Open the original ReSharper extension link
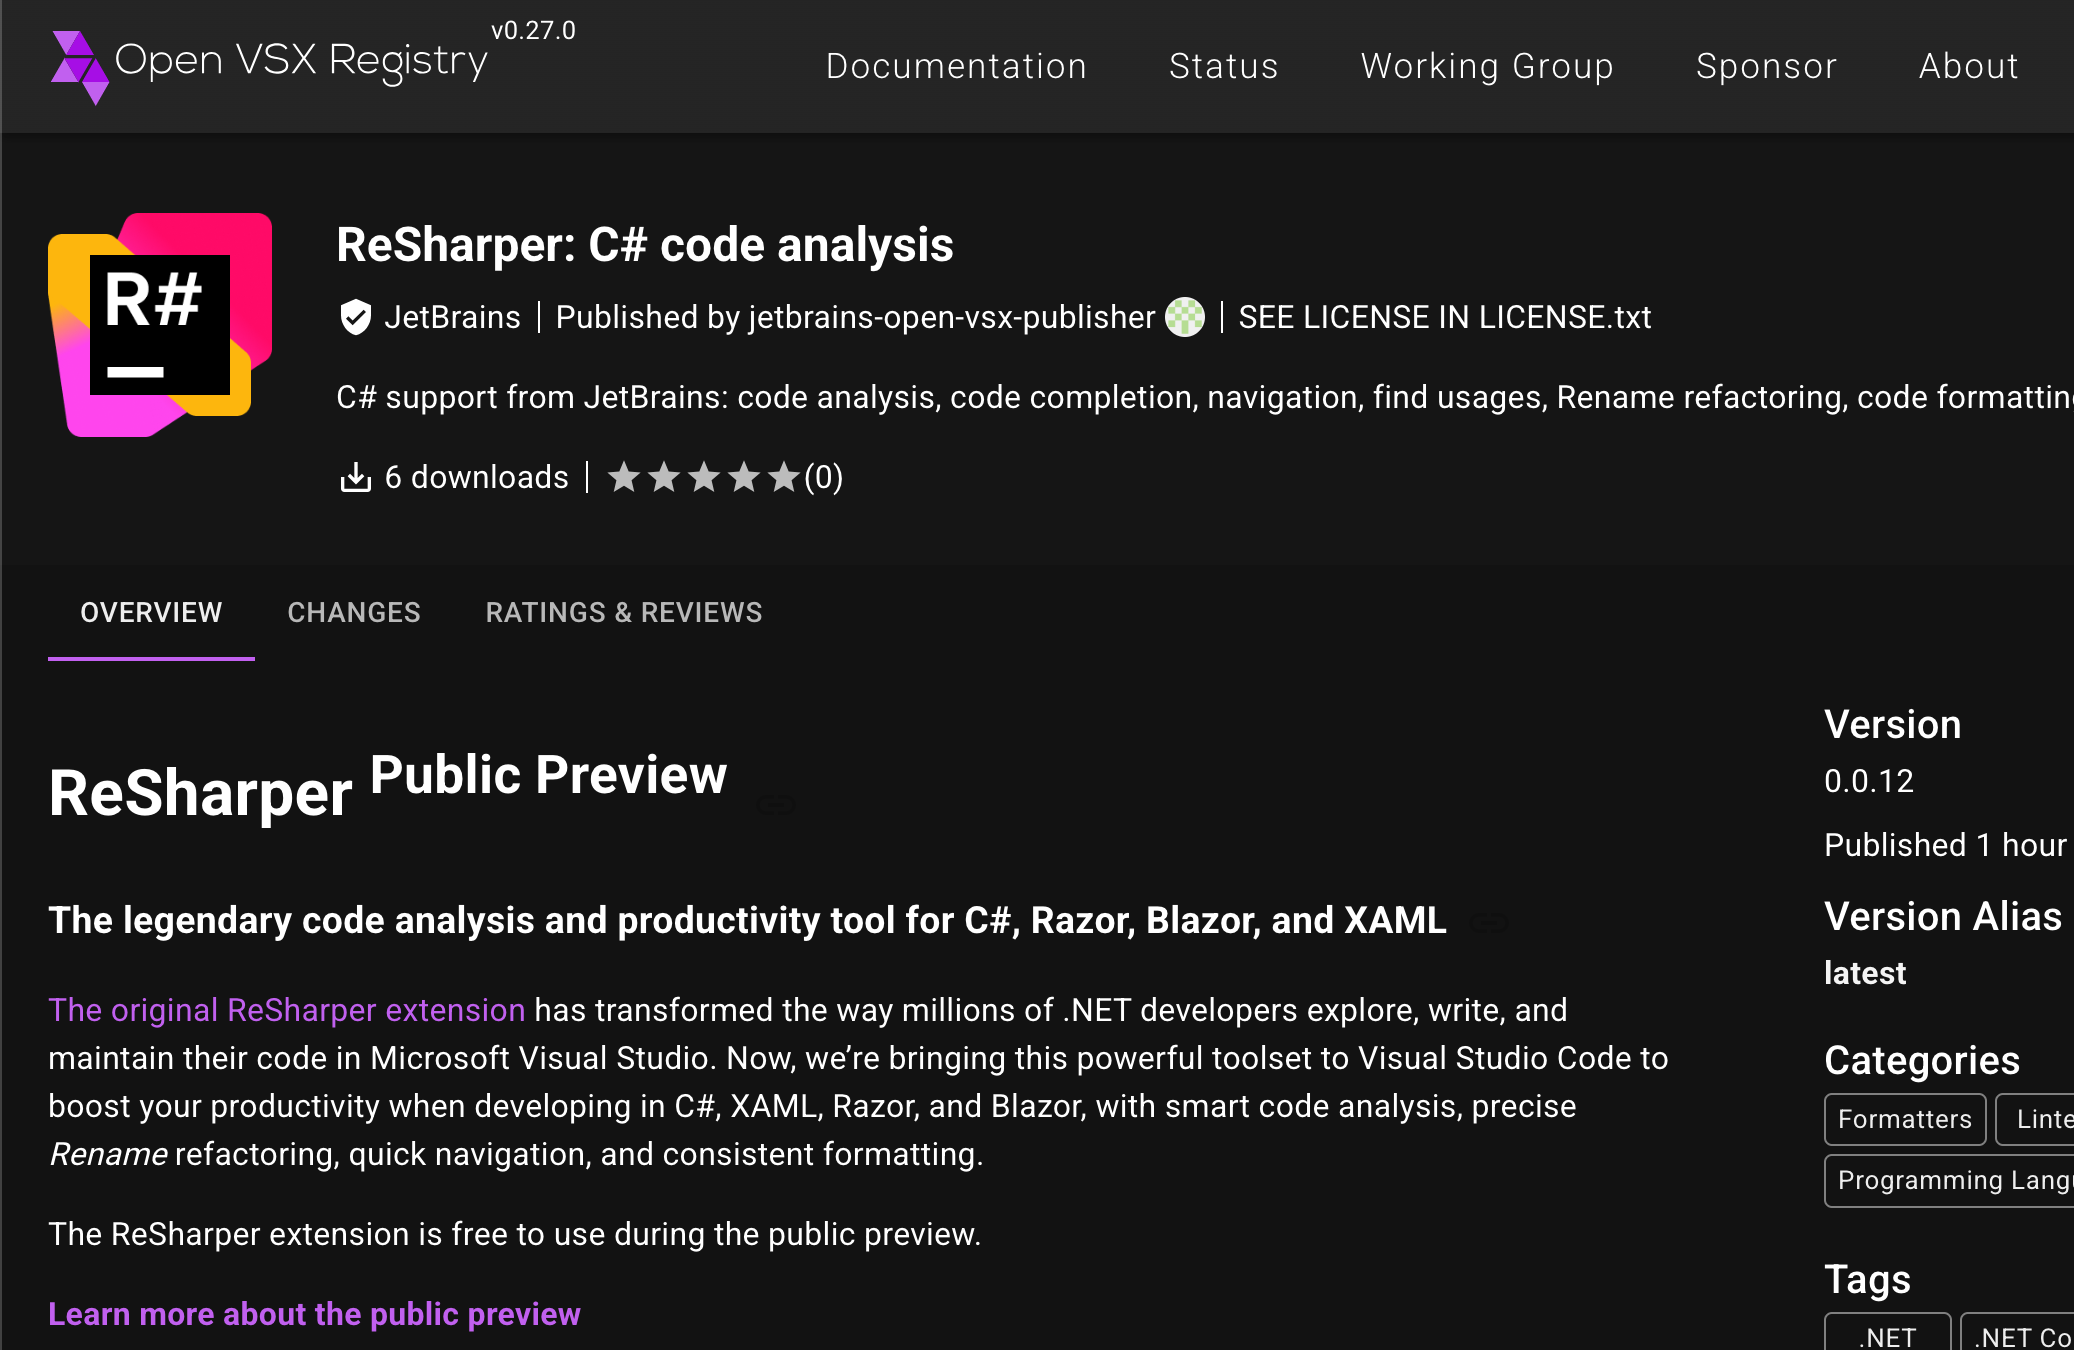The height and width of the screenshot is (1350, 2074). (286, 1010)
